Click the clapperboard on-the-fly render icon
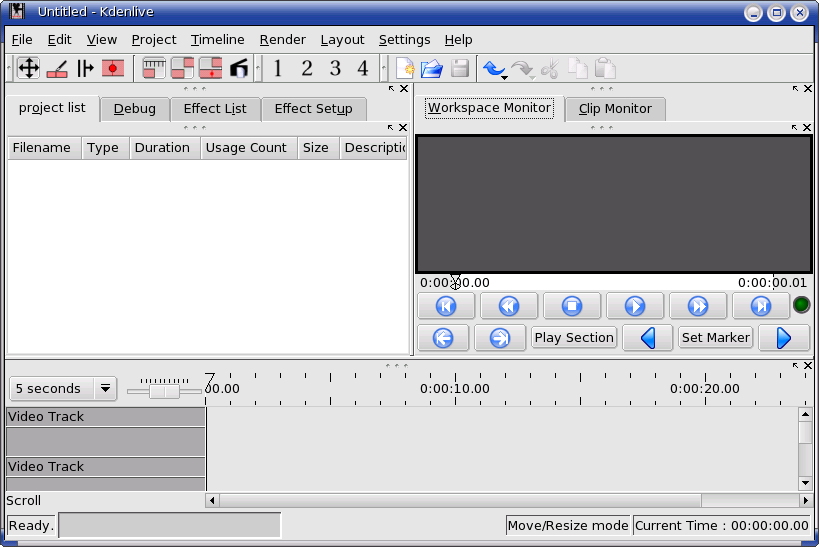Screen dimensions: 819x547 (239, 68)
